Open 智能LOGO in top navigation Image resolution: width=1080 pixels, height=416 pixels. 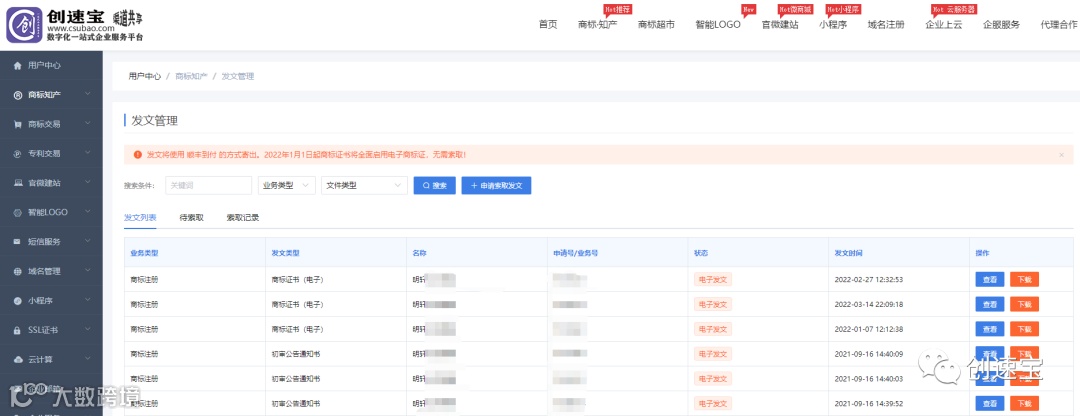[718, 25]
